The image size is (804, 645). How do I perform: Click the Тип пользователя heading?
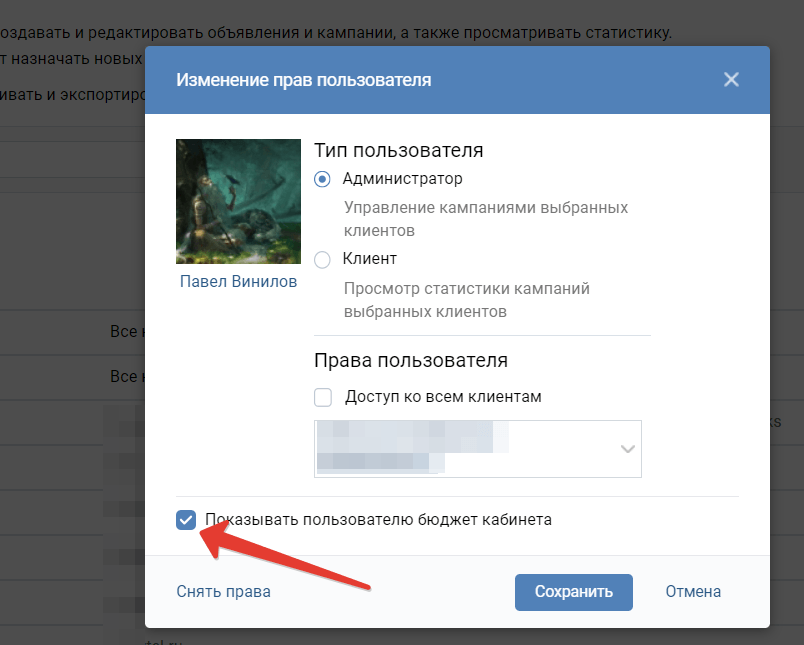[399, 151]
